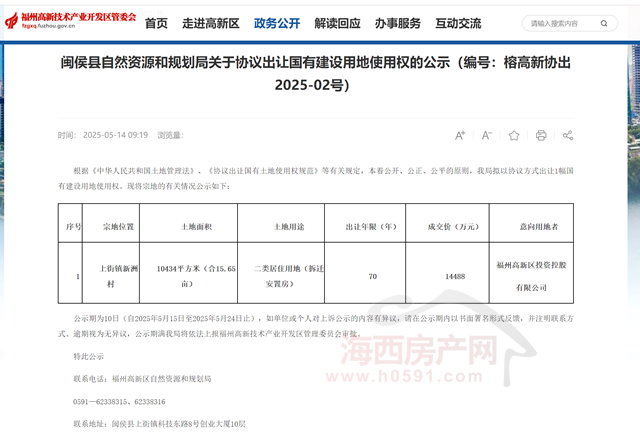Click the paragraph starting 公示期为10日
The image size is (640, 434).
tap(316, 326)
